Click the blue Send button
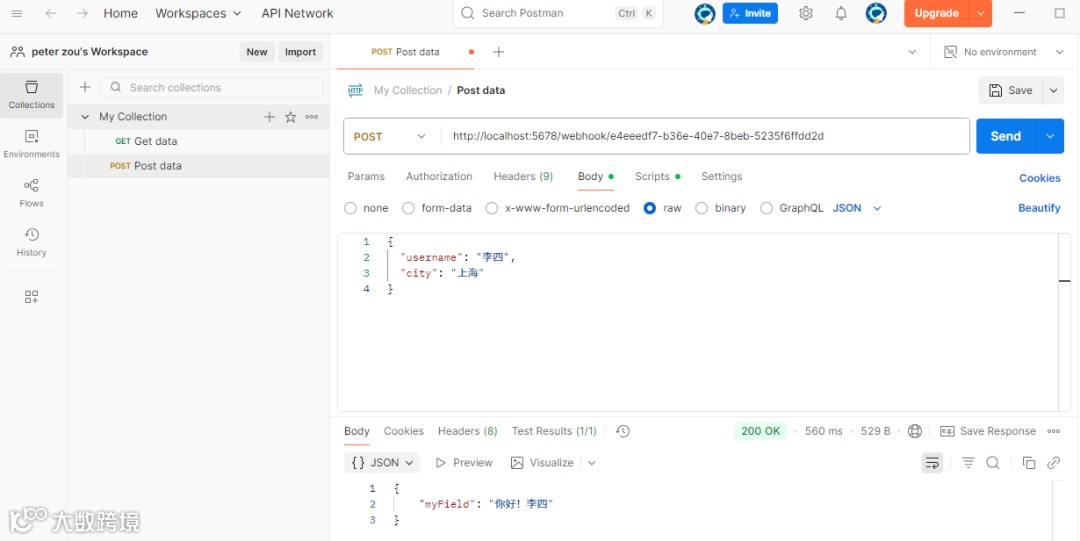Image resolution: width=1080 pixels, height=541 pixels. click(x=1006, y=136)
